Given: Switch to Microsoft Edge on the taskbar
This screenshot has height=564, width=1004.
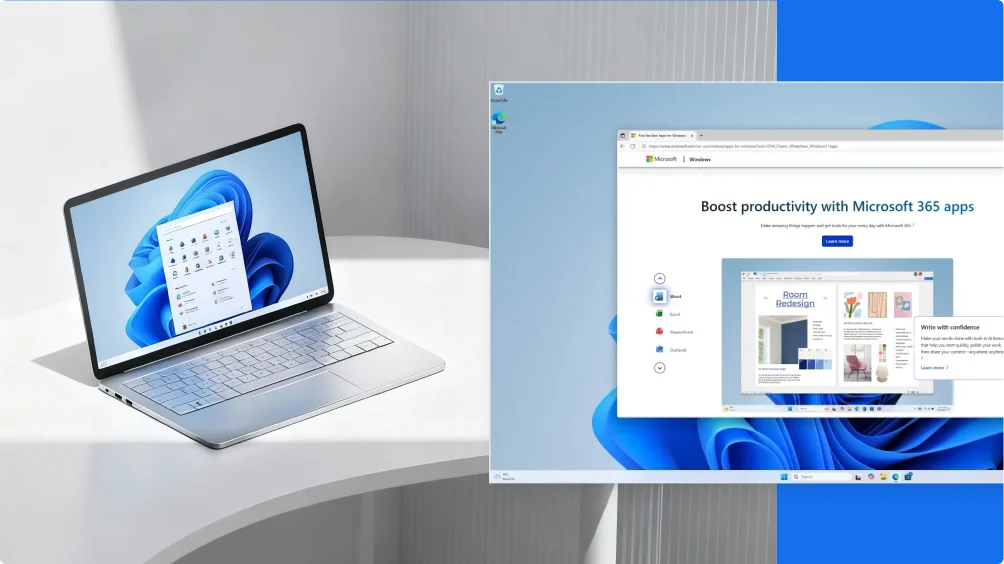Looking at the screenshot, I should [x=895, y=476].
